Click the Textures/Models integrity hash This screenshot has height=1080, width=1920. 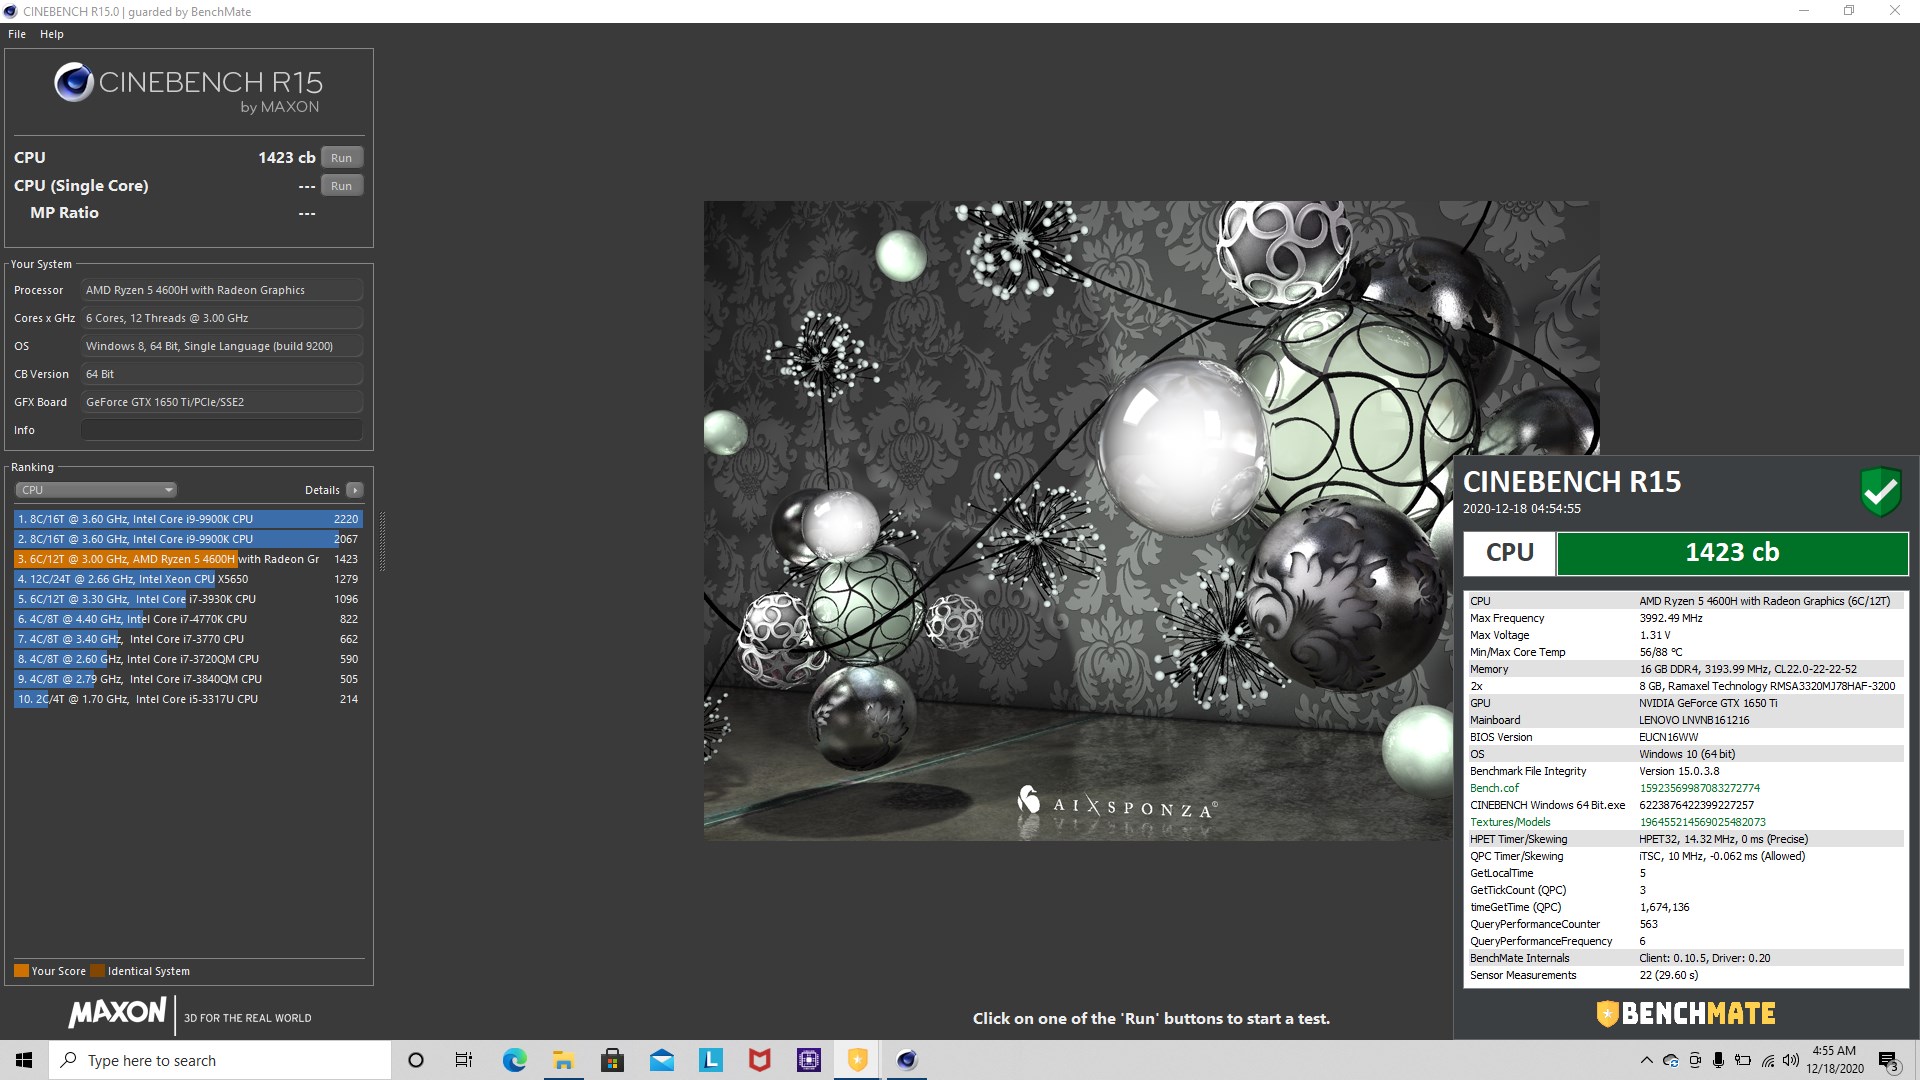(x=1702, y=822)
